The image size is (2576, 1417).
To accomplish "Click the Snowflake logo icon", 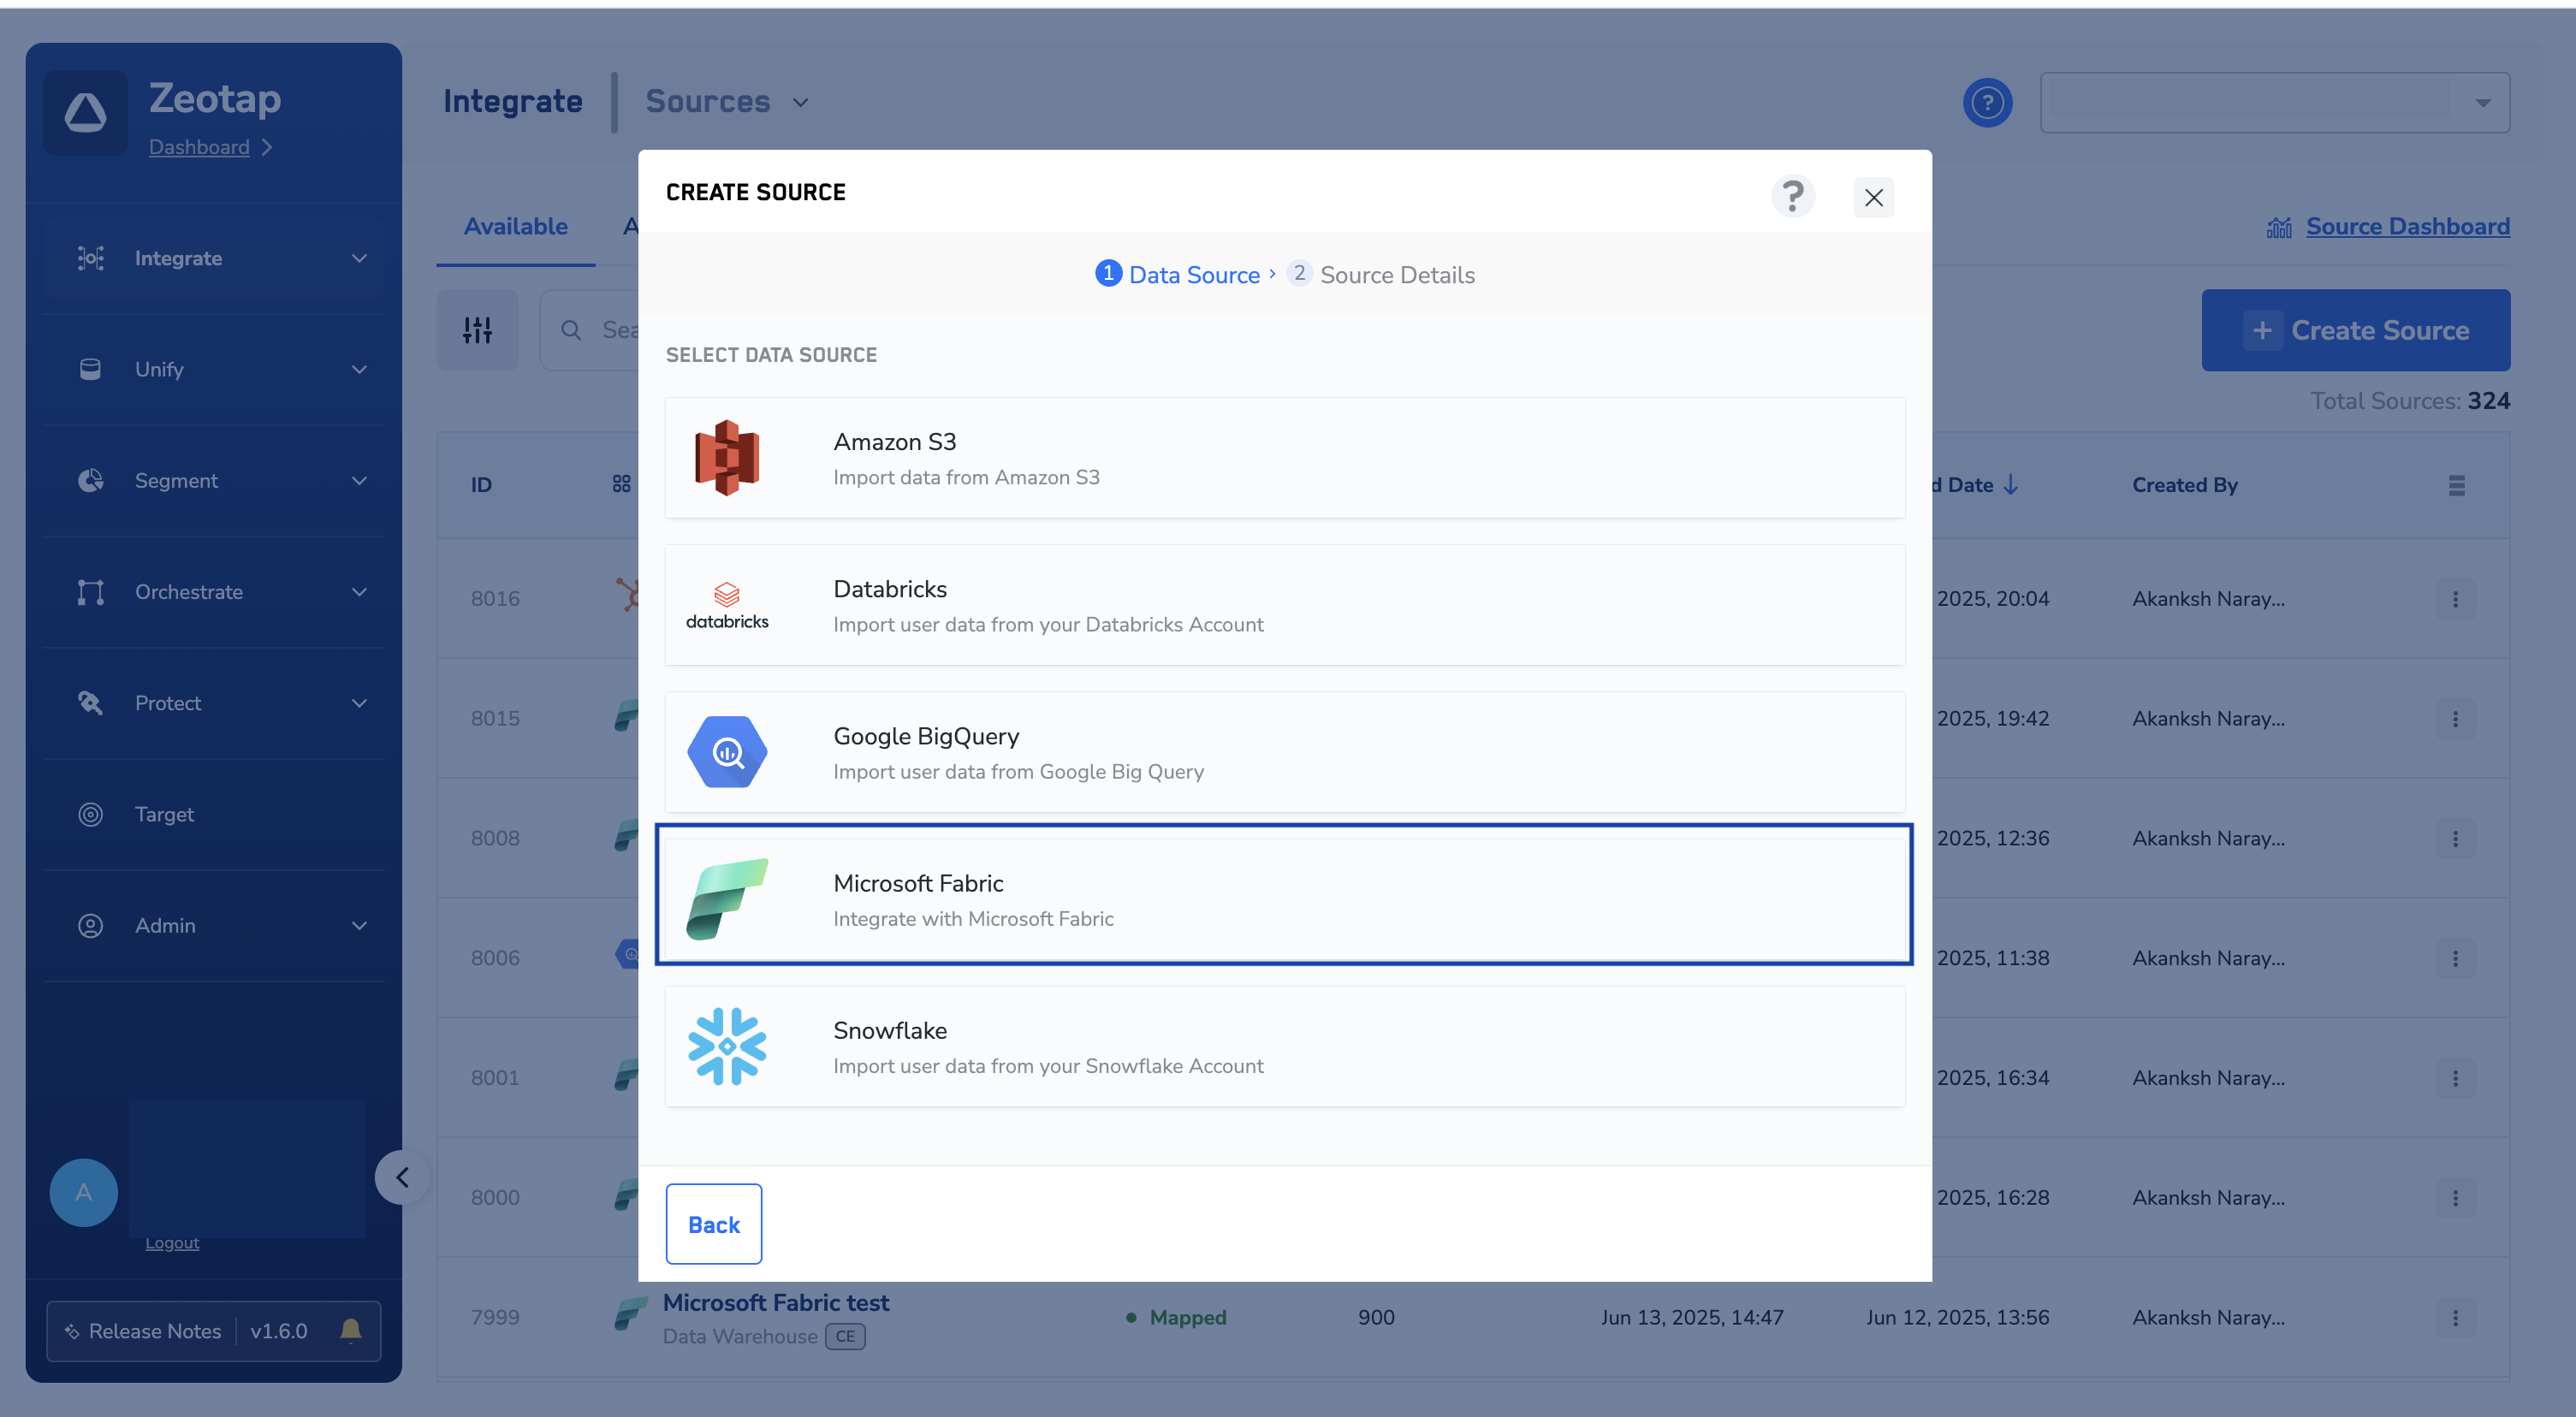I will tap(727, 1046).
